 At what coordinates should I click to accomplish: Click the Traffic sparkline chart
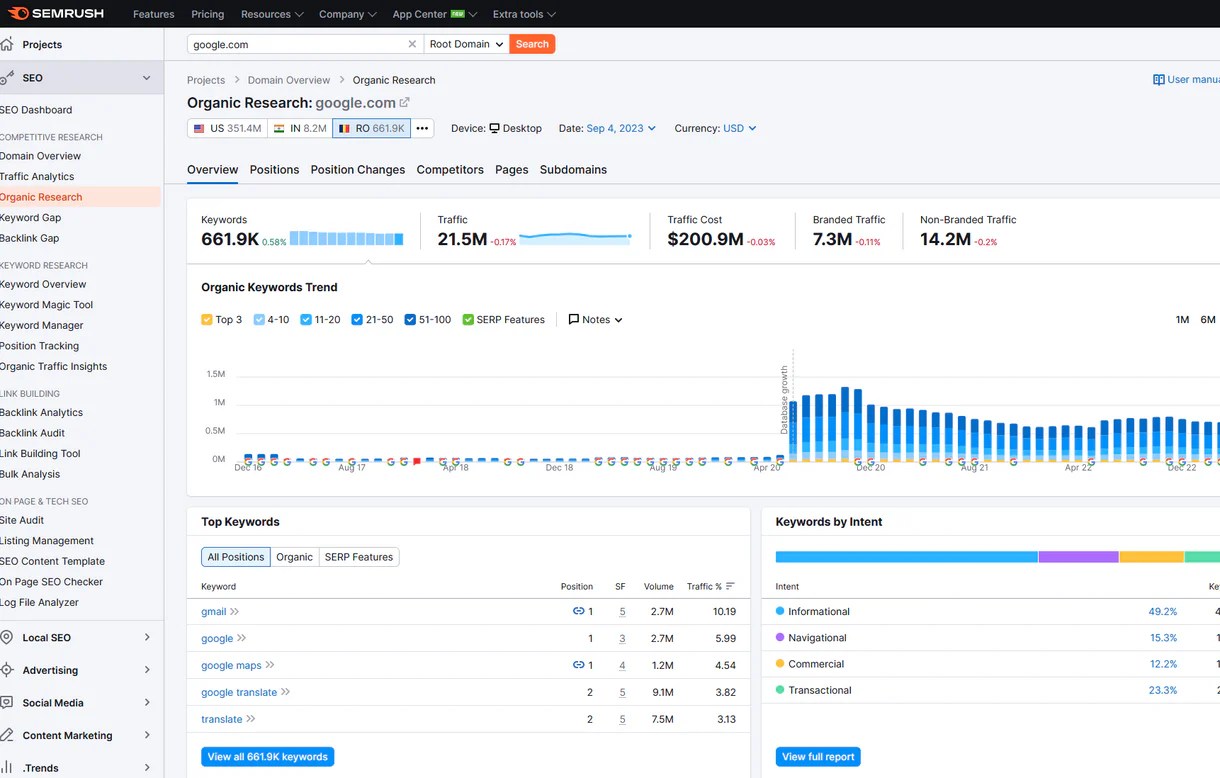coord(576,238)
